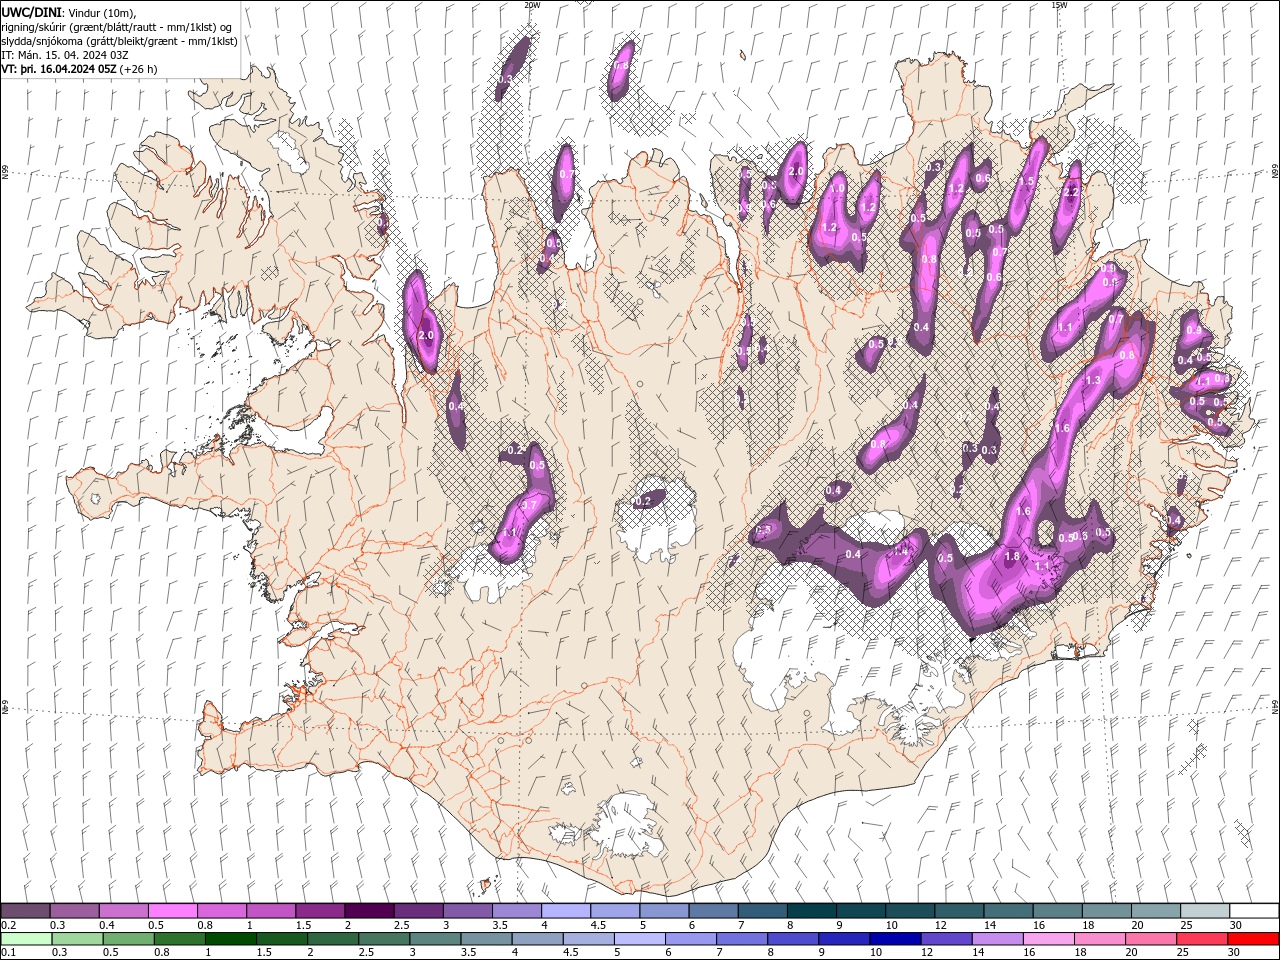Select the light pink bottom-row swatch labeled 16
Image resolution: width=1280 pixels, height=960 pixels.
click(1047, 939)
